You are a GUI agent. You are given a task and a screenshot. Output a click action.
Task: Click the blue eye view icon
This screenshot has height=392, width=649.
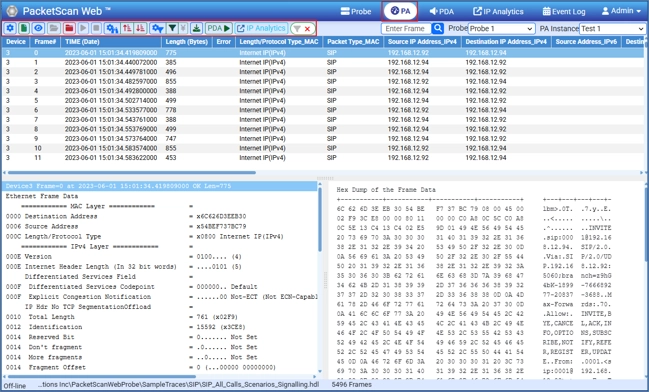tap(38, 28)
